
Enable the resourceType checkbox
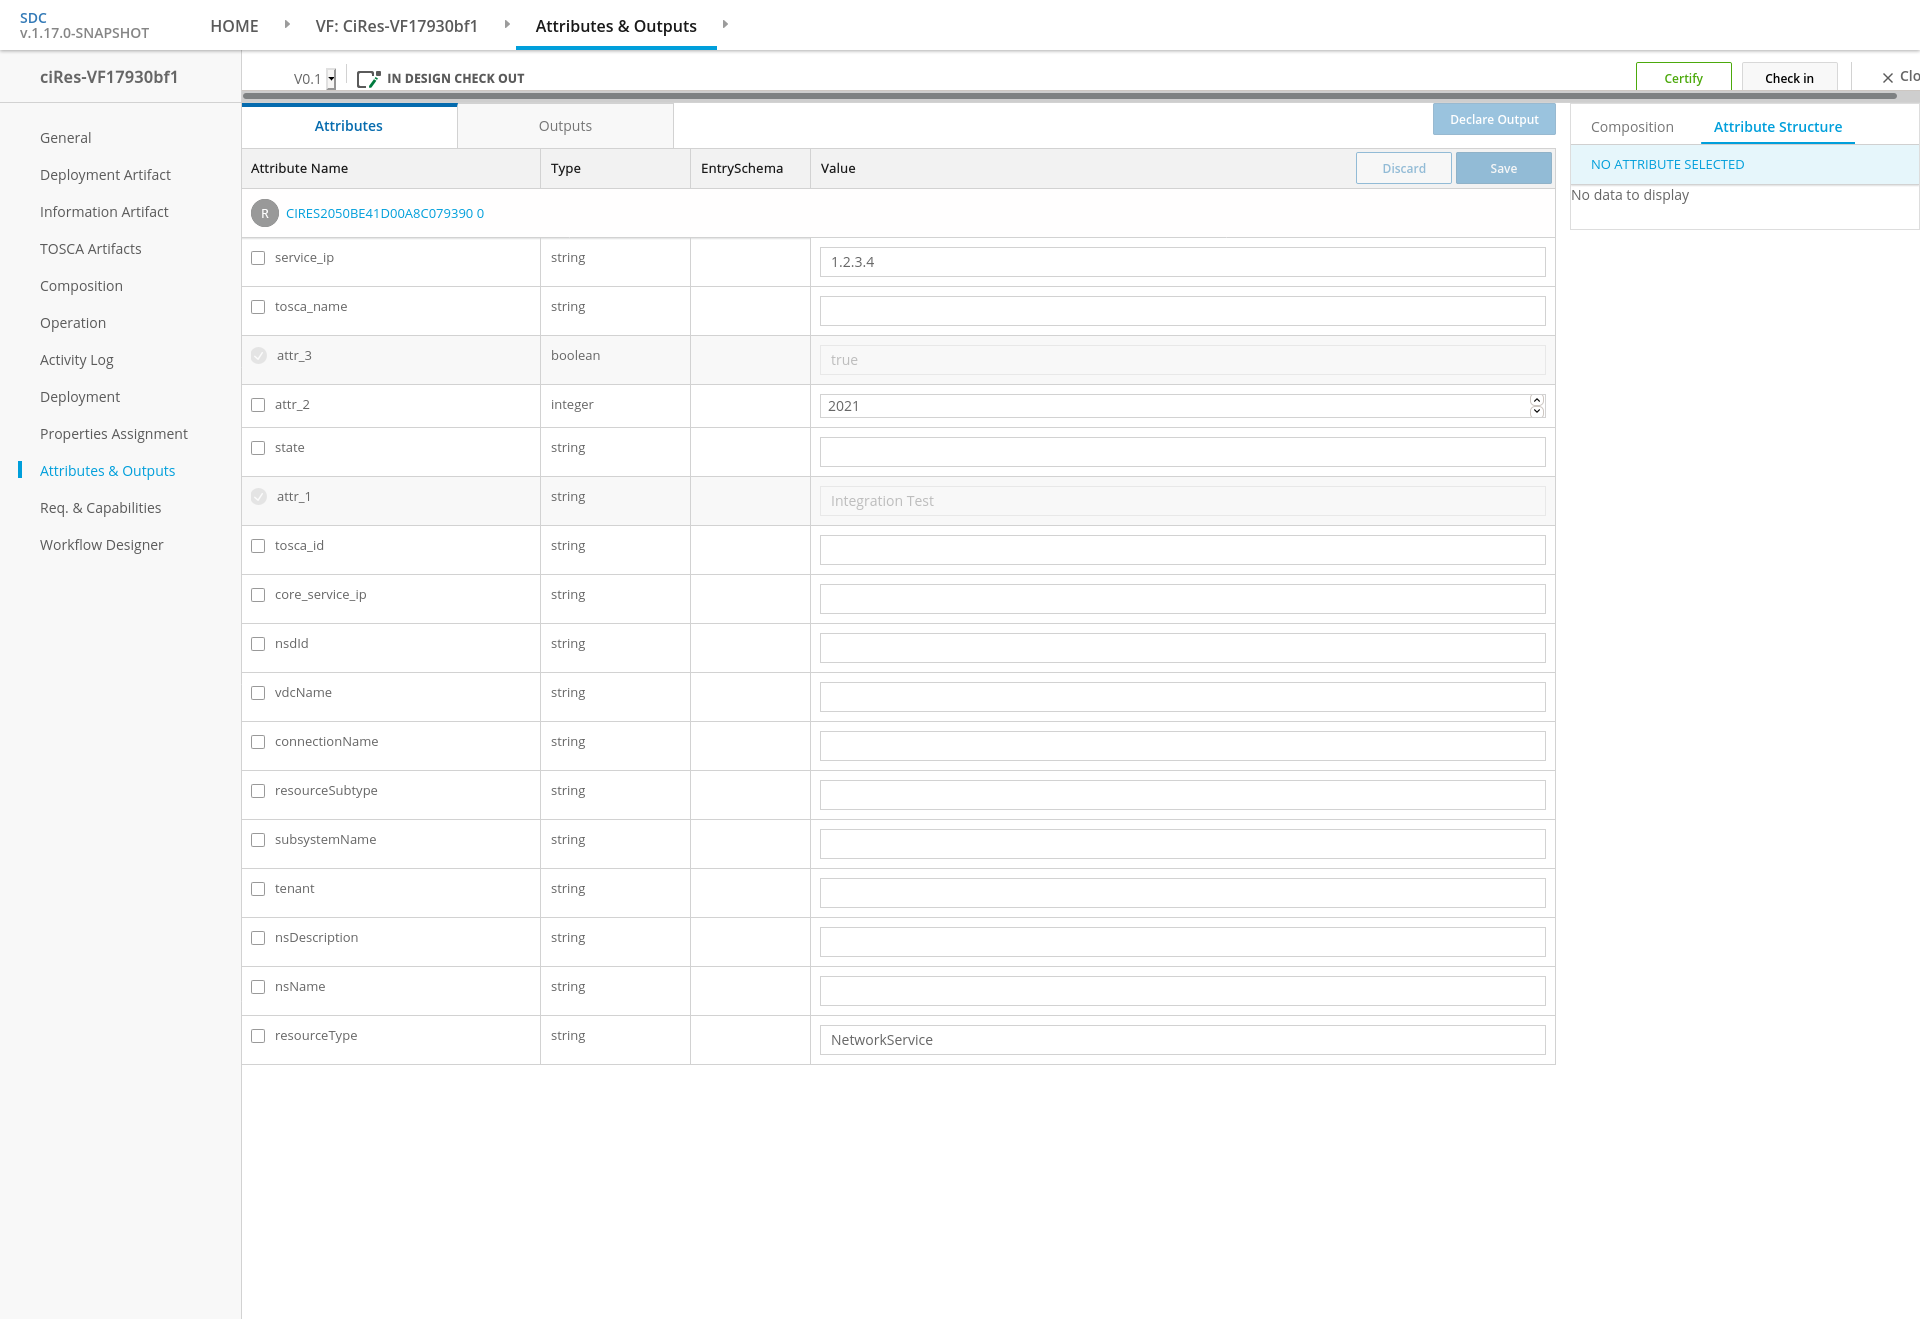coord(258,1036)
